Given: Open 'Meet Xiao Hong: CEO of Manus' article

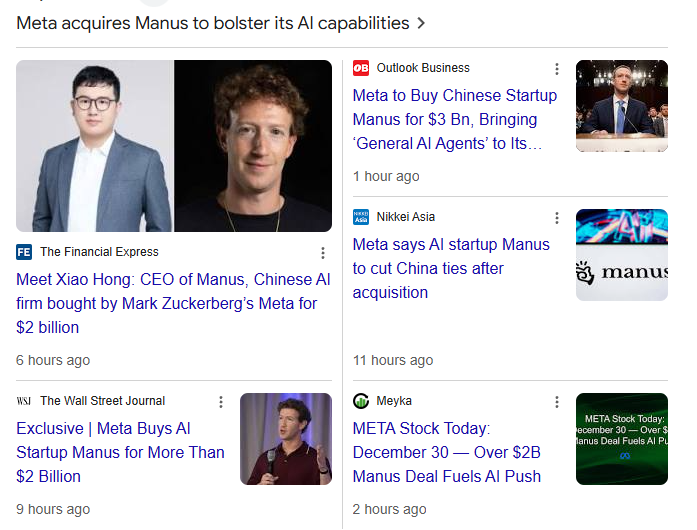Looking at the screenshot, I should click(x=173, y=303).
